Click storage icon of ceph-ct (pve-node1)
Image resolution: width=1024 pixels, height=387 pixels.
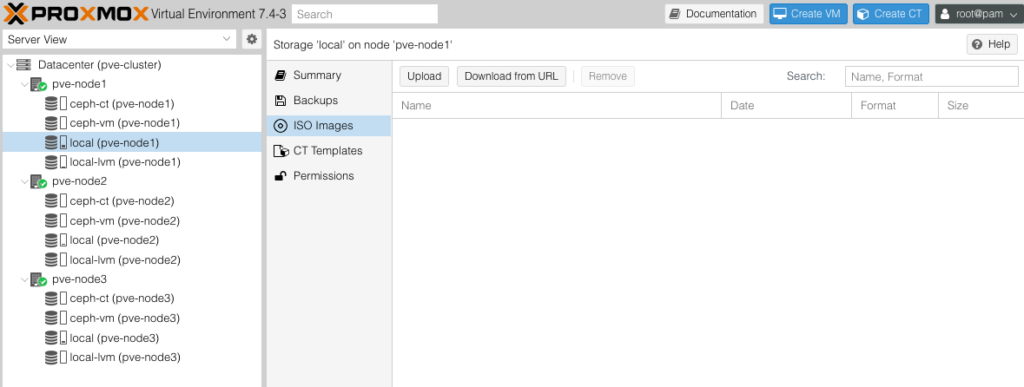56,104
